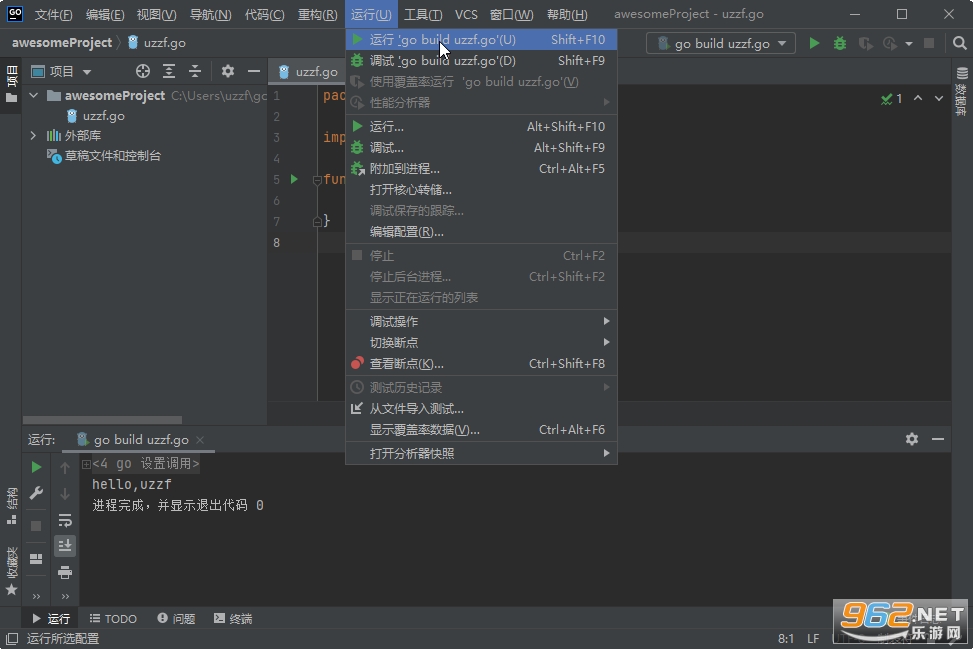Image resolution: width=973 pixels, height=649 pixels.
Task: Open the 问题 tool window button
Action: 176,619
